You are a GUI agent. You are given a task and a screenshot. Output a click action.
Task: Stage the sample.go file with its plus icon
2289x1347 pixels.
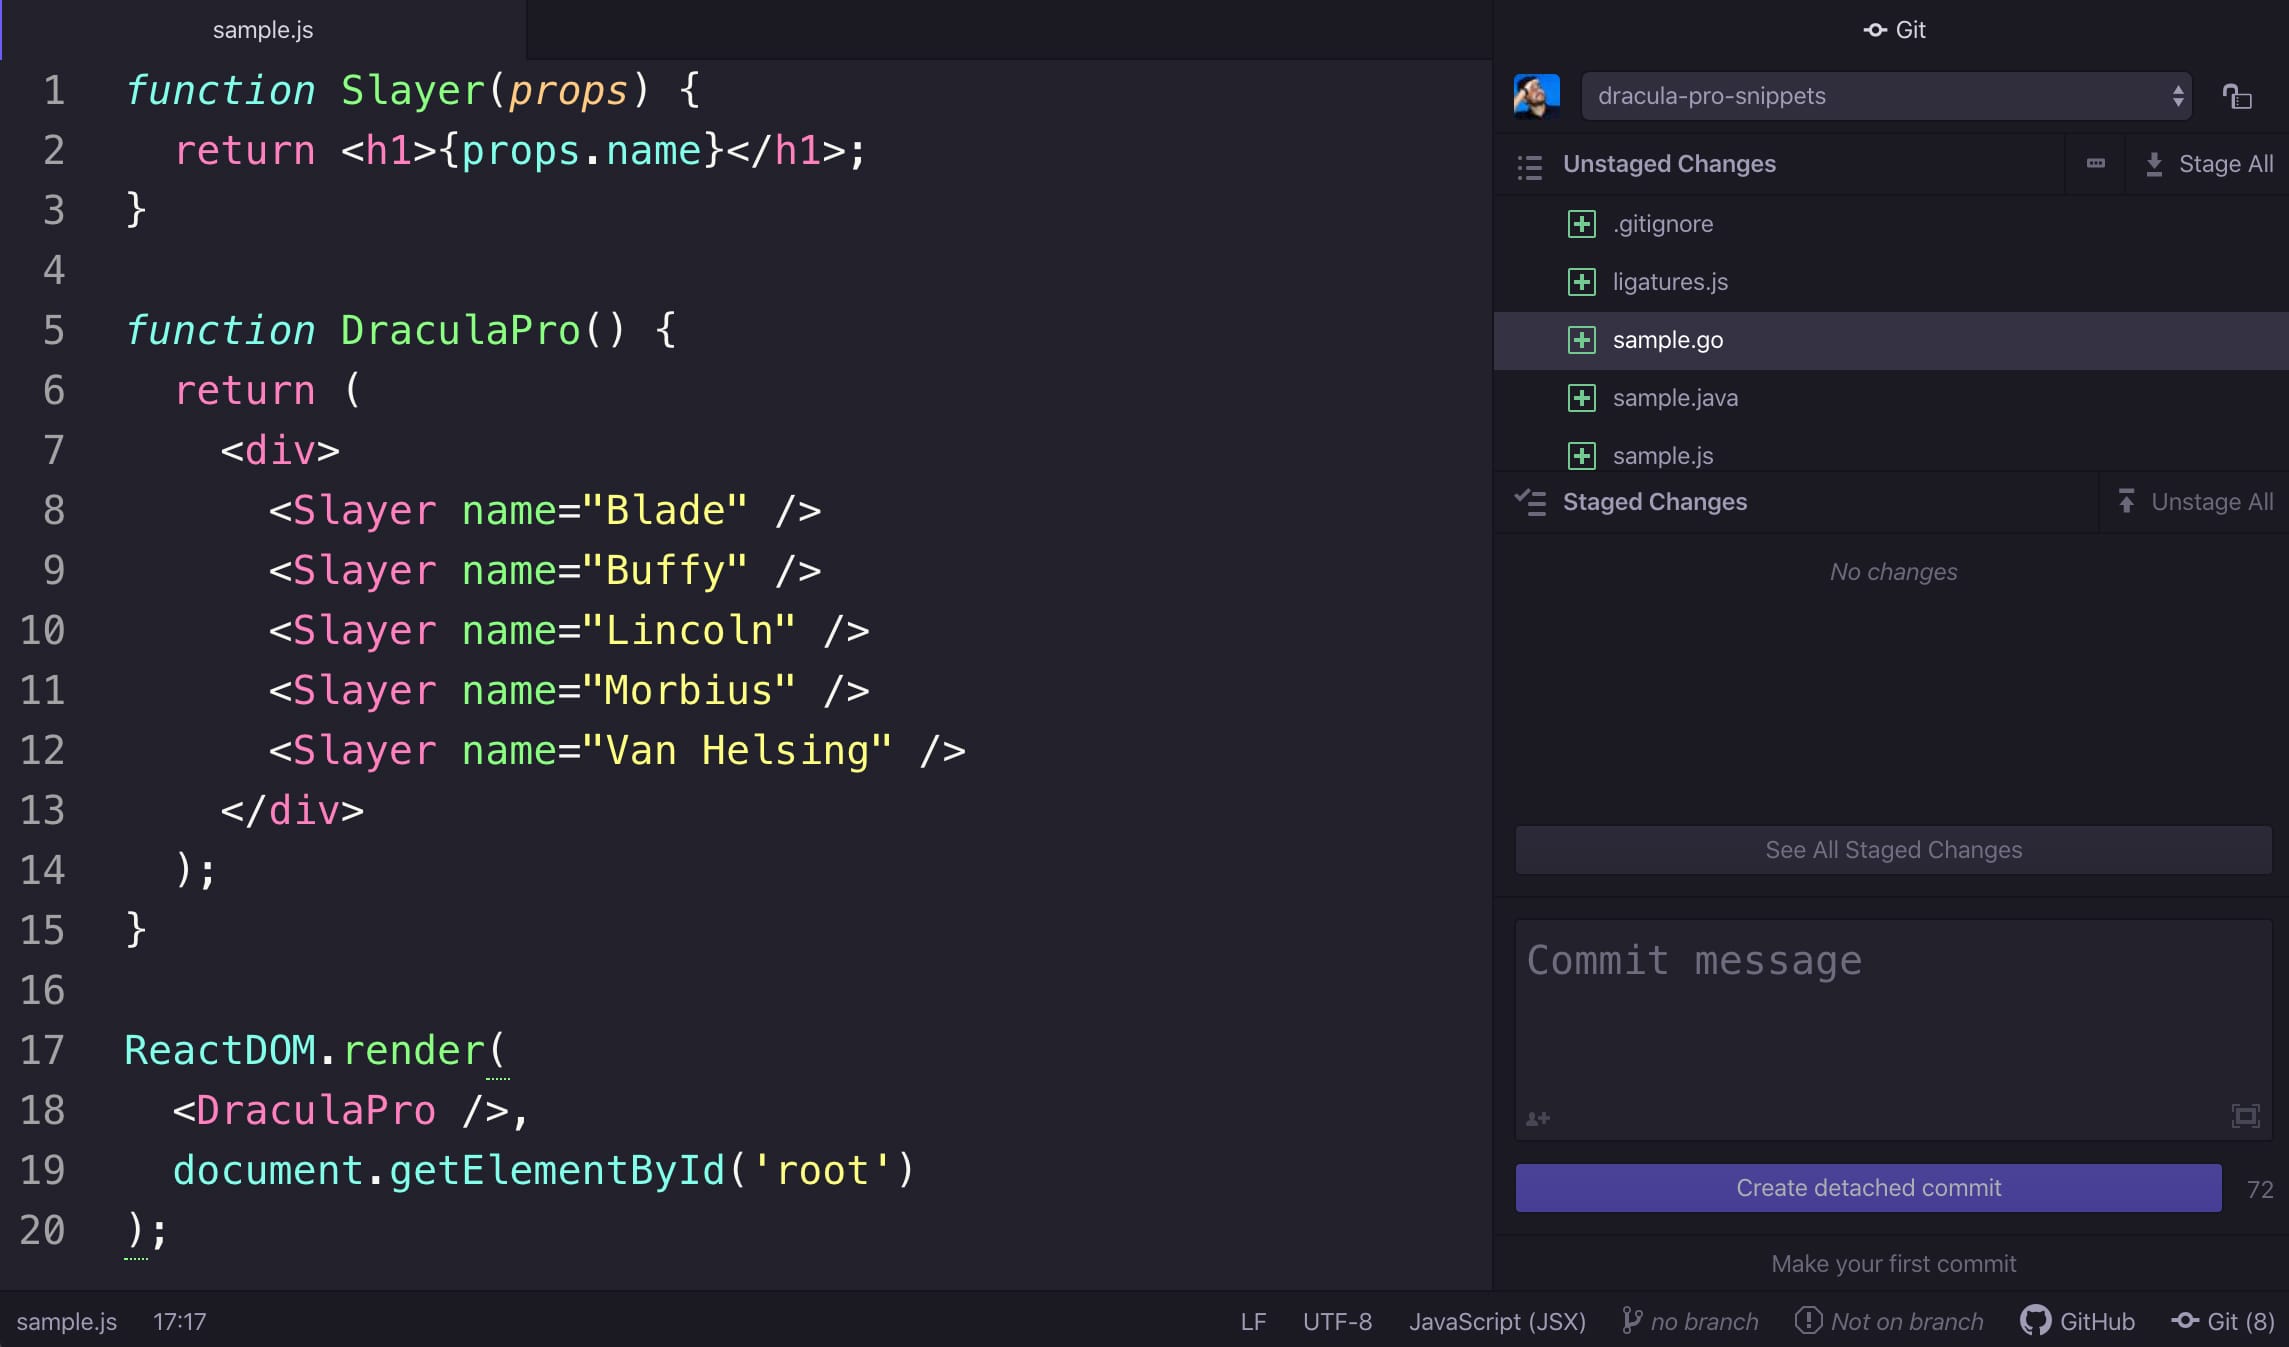pos(1580,340)
